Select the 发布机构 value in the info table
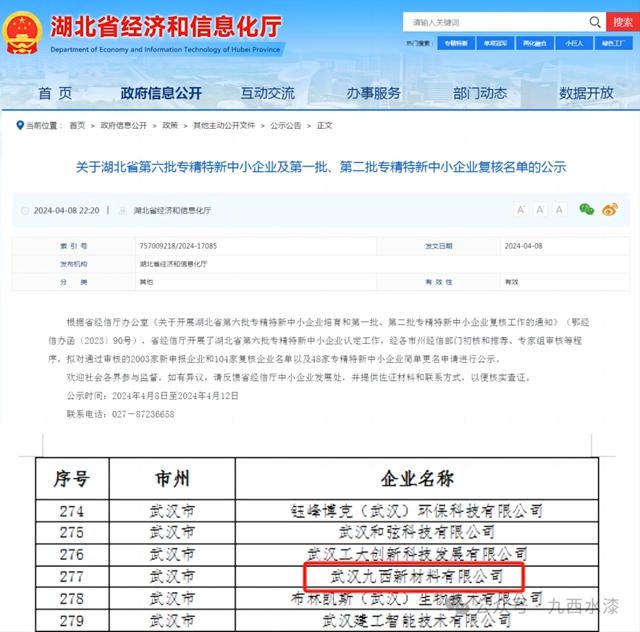Viewport: 640px width, 632px height. (173, 264)
